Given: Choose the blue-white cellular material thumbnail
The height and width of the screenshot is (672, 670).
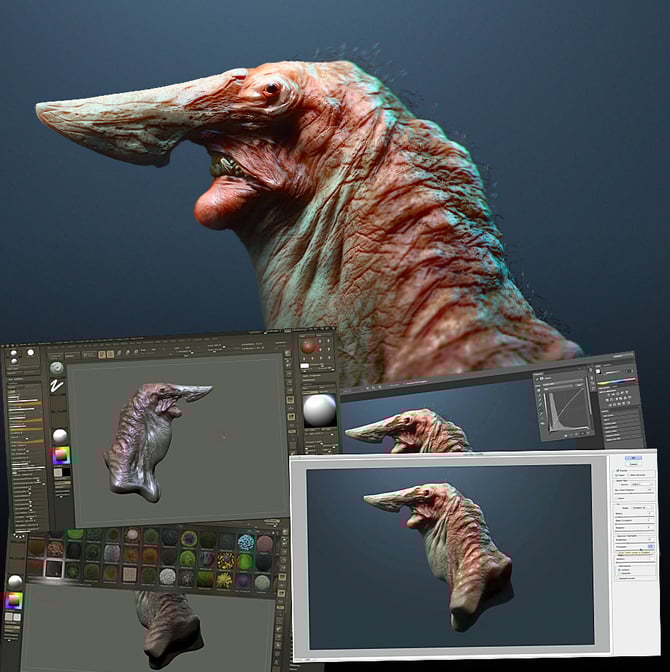Looking at the screenshot, I should tap(246, 543).
